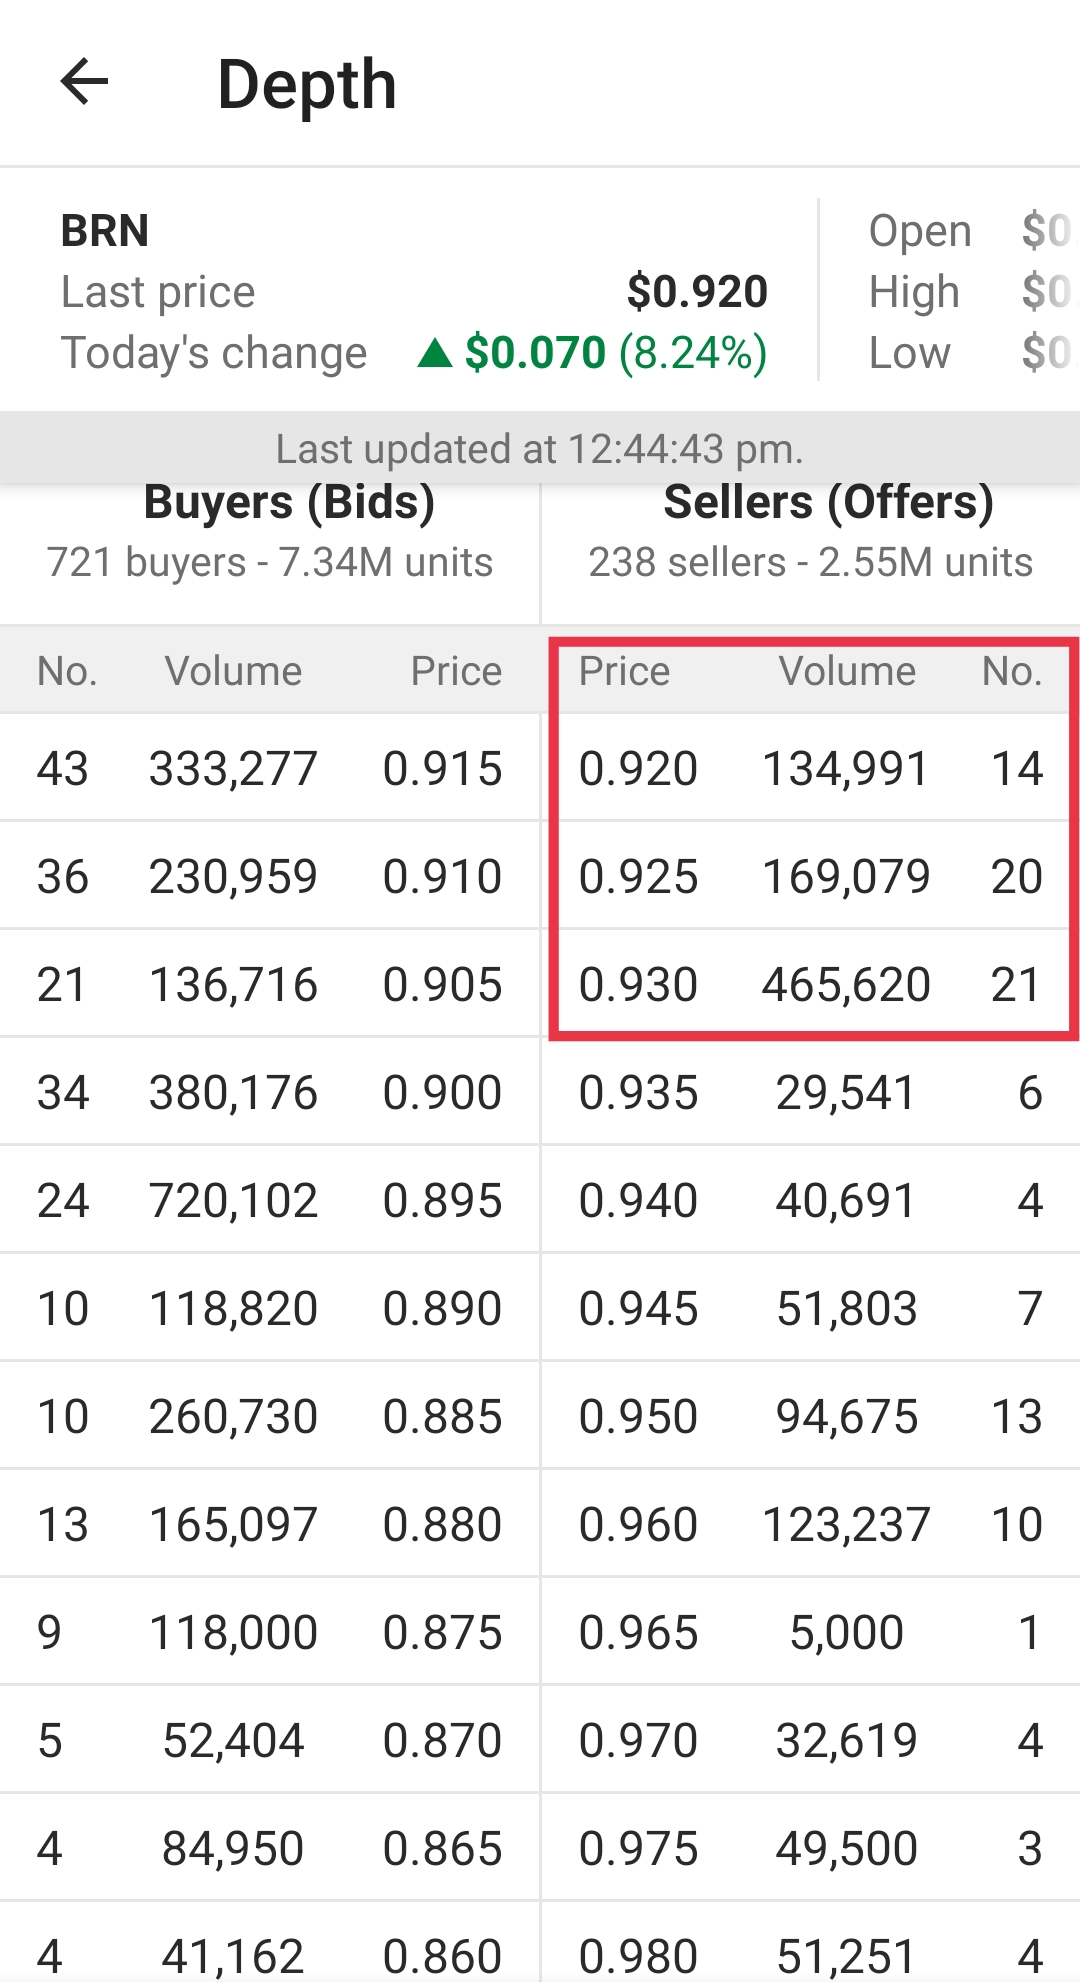
Task: Tap the Last updated timestamp bar
Action: tap(540, 449)
